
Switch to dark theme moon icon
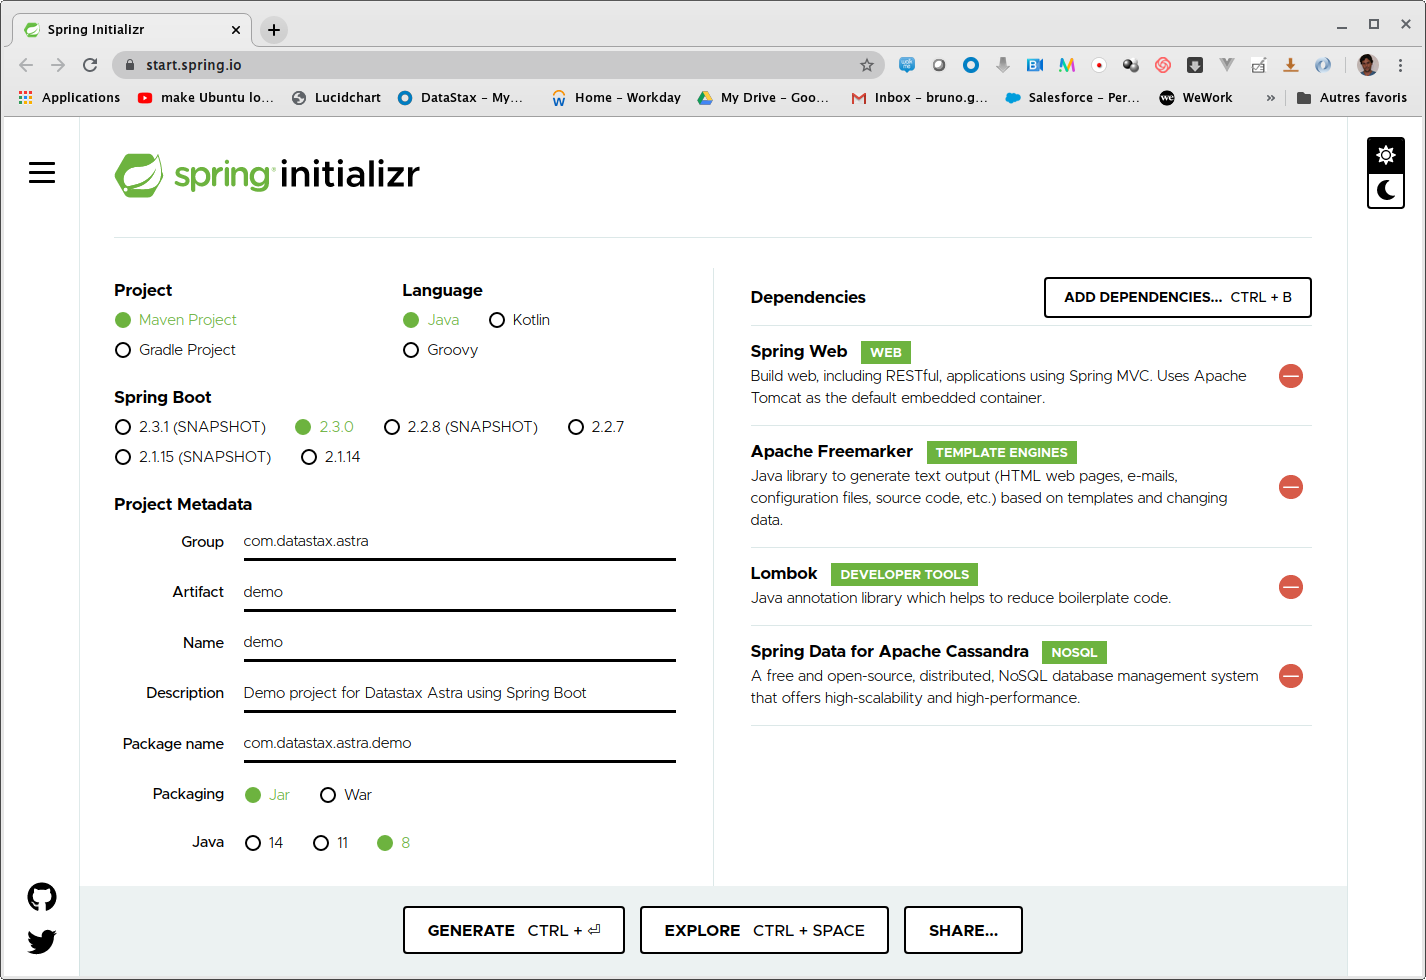click(x=1386, y=190)
